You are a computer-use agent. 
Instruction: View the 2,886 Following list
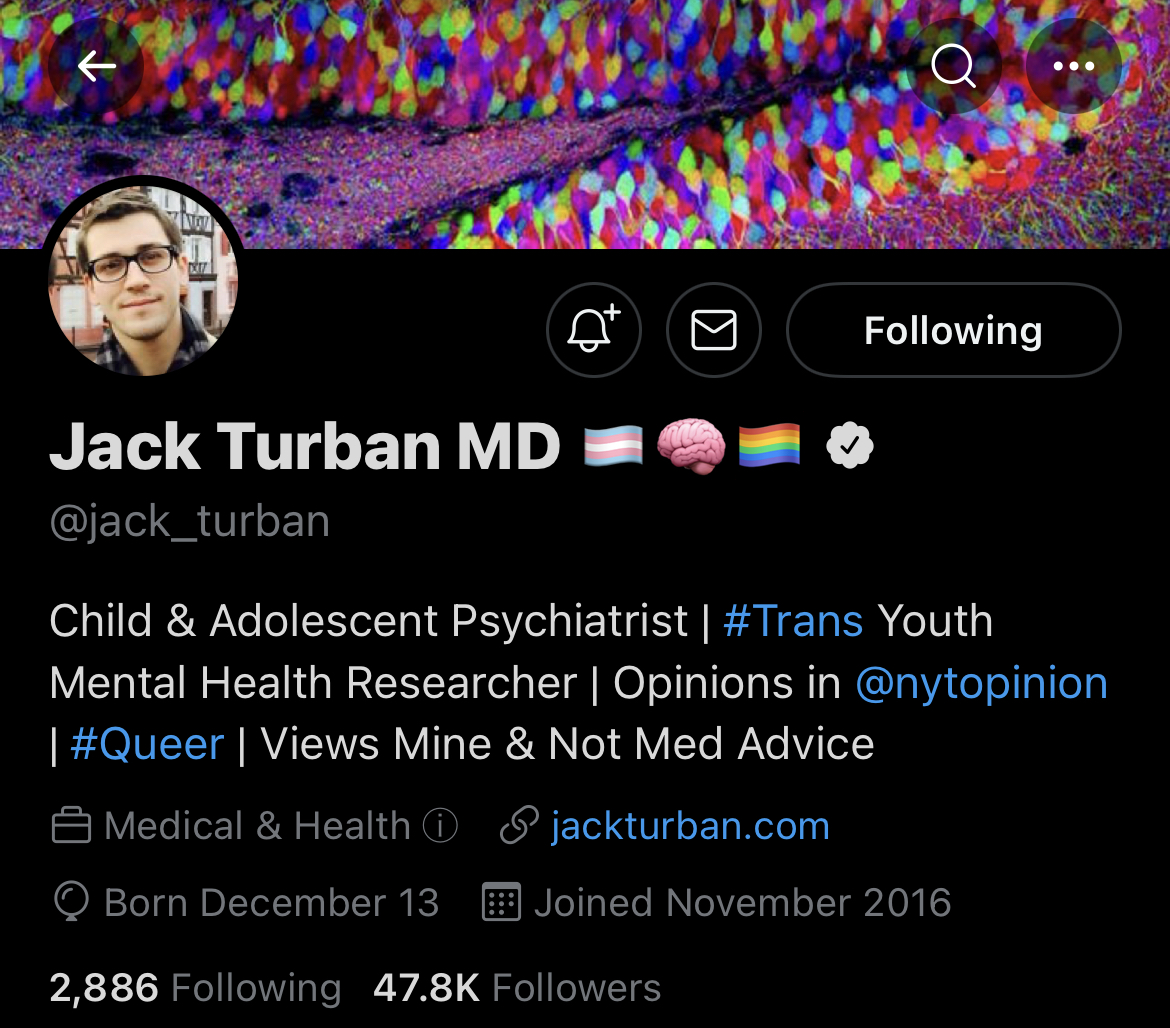pos(195,988)
